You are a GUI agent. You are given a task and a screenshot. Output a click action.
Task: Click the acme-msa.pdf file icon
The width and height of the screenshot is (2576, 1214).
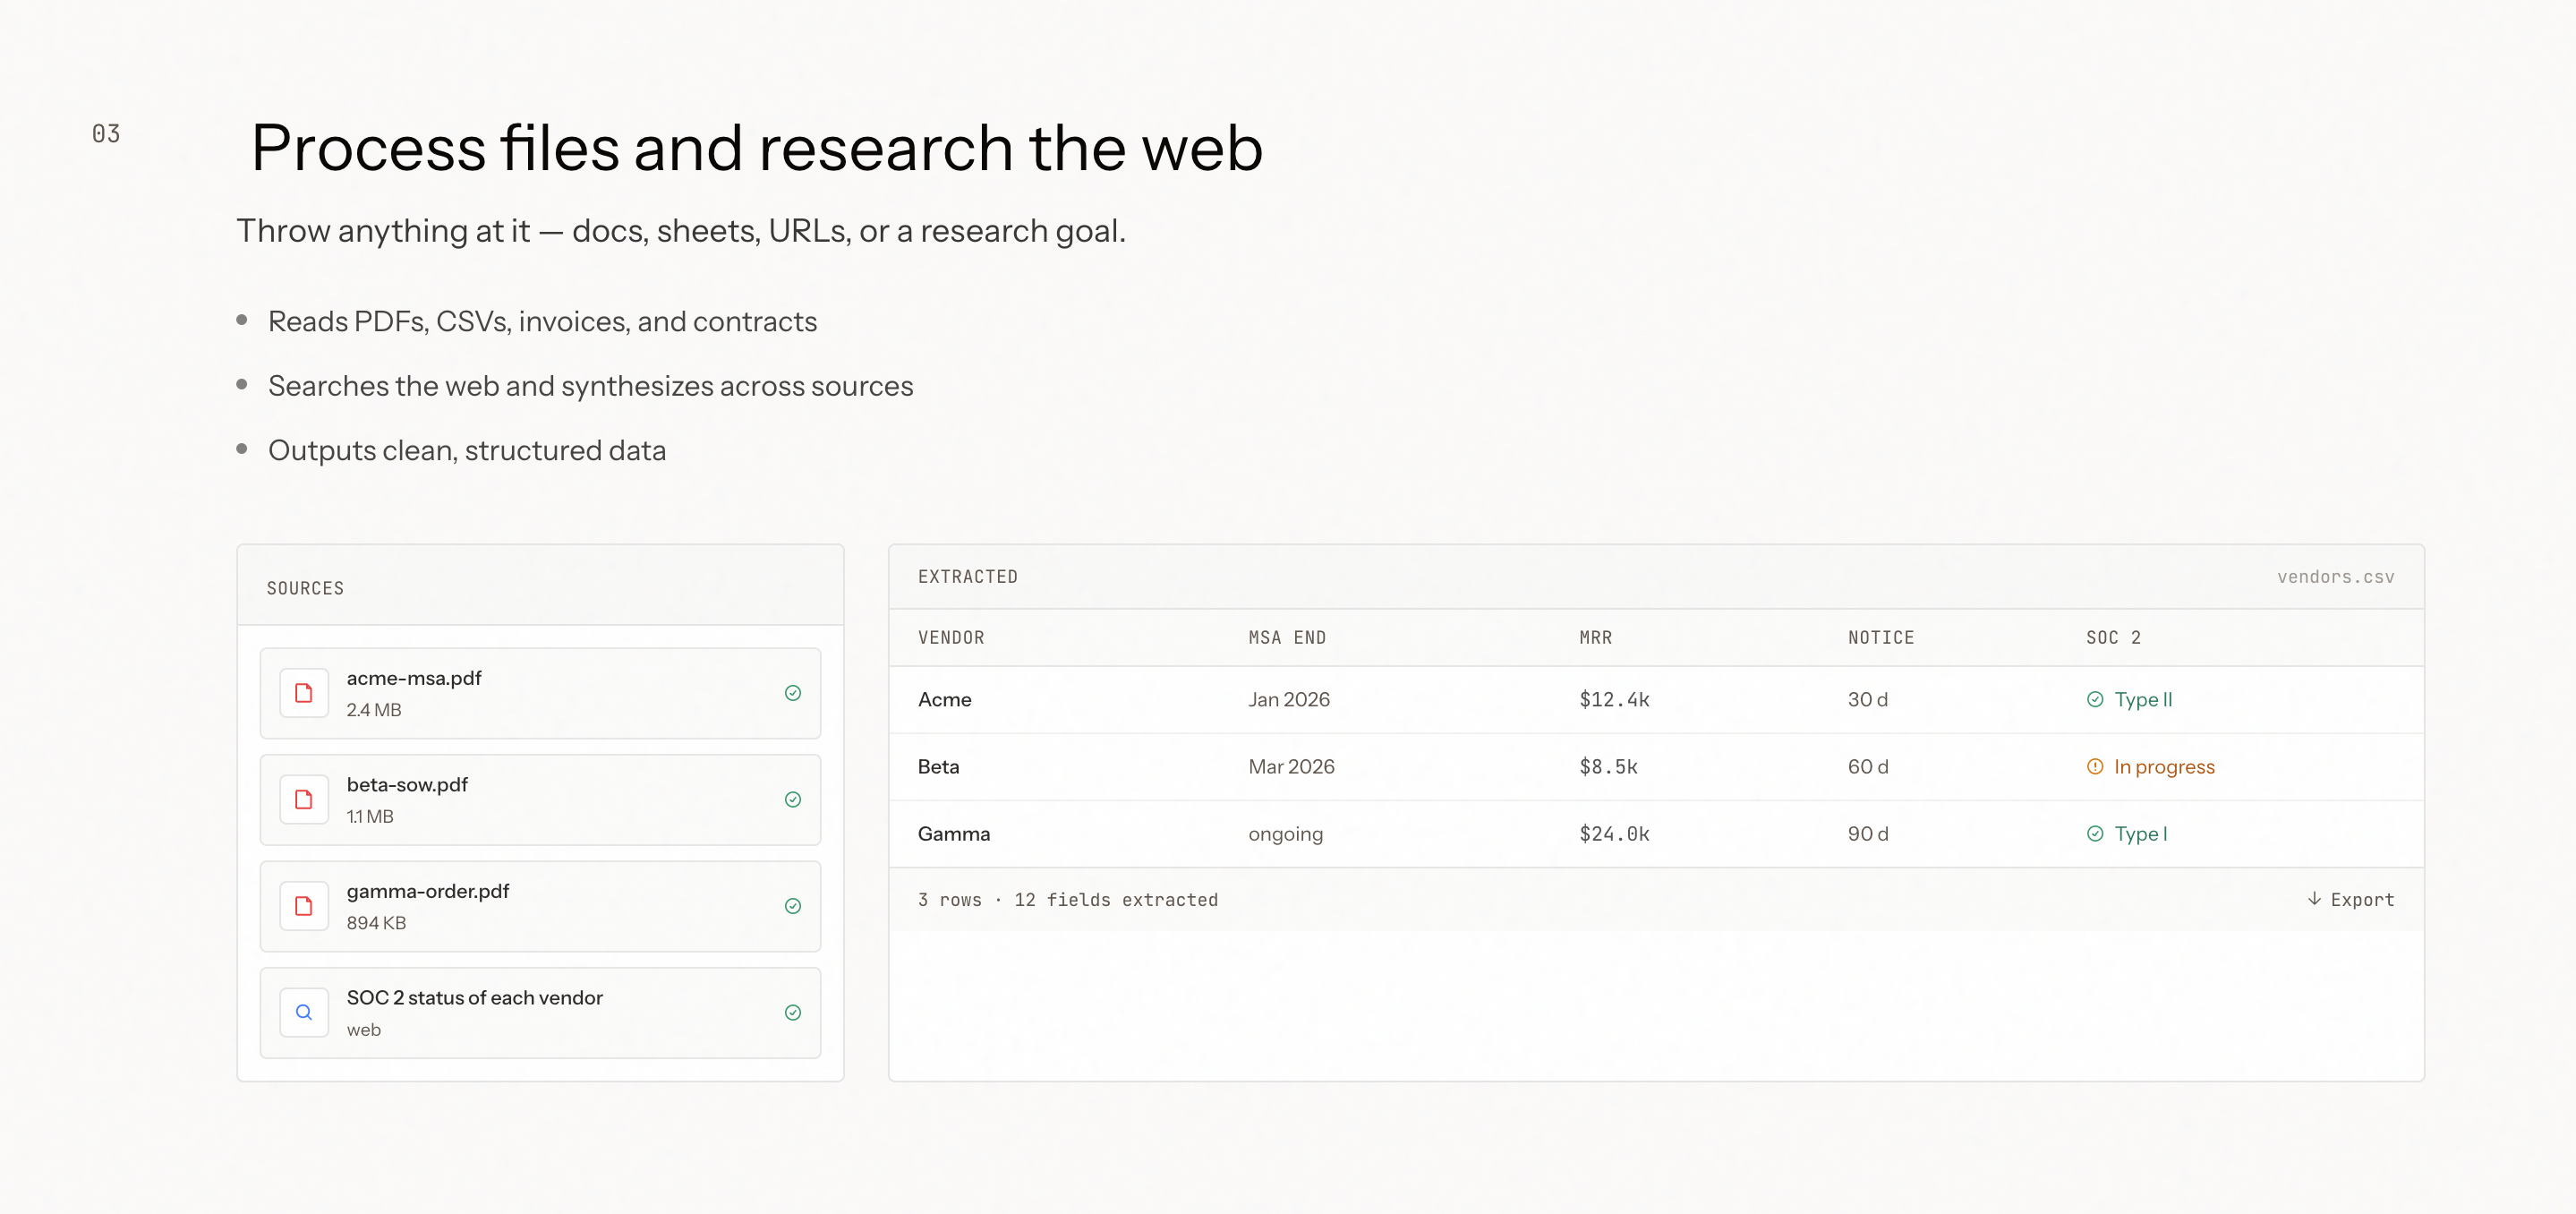[x=304, y=693]
